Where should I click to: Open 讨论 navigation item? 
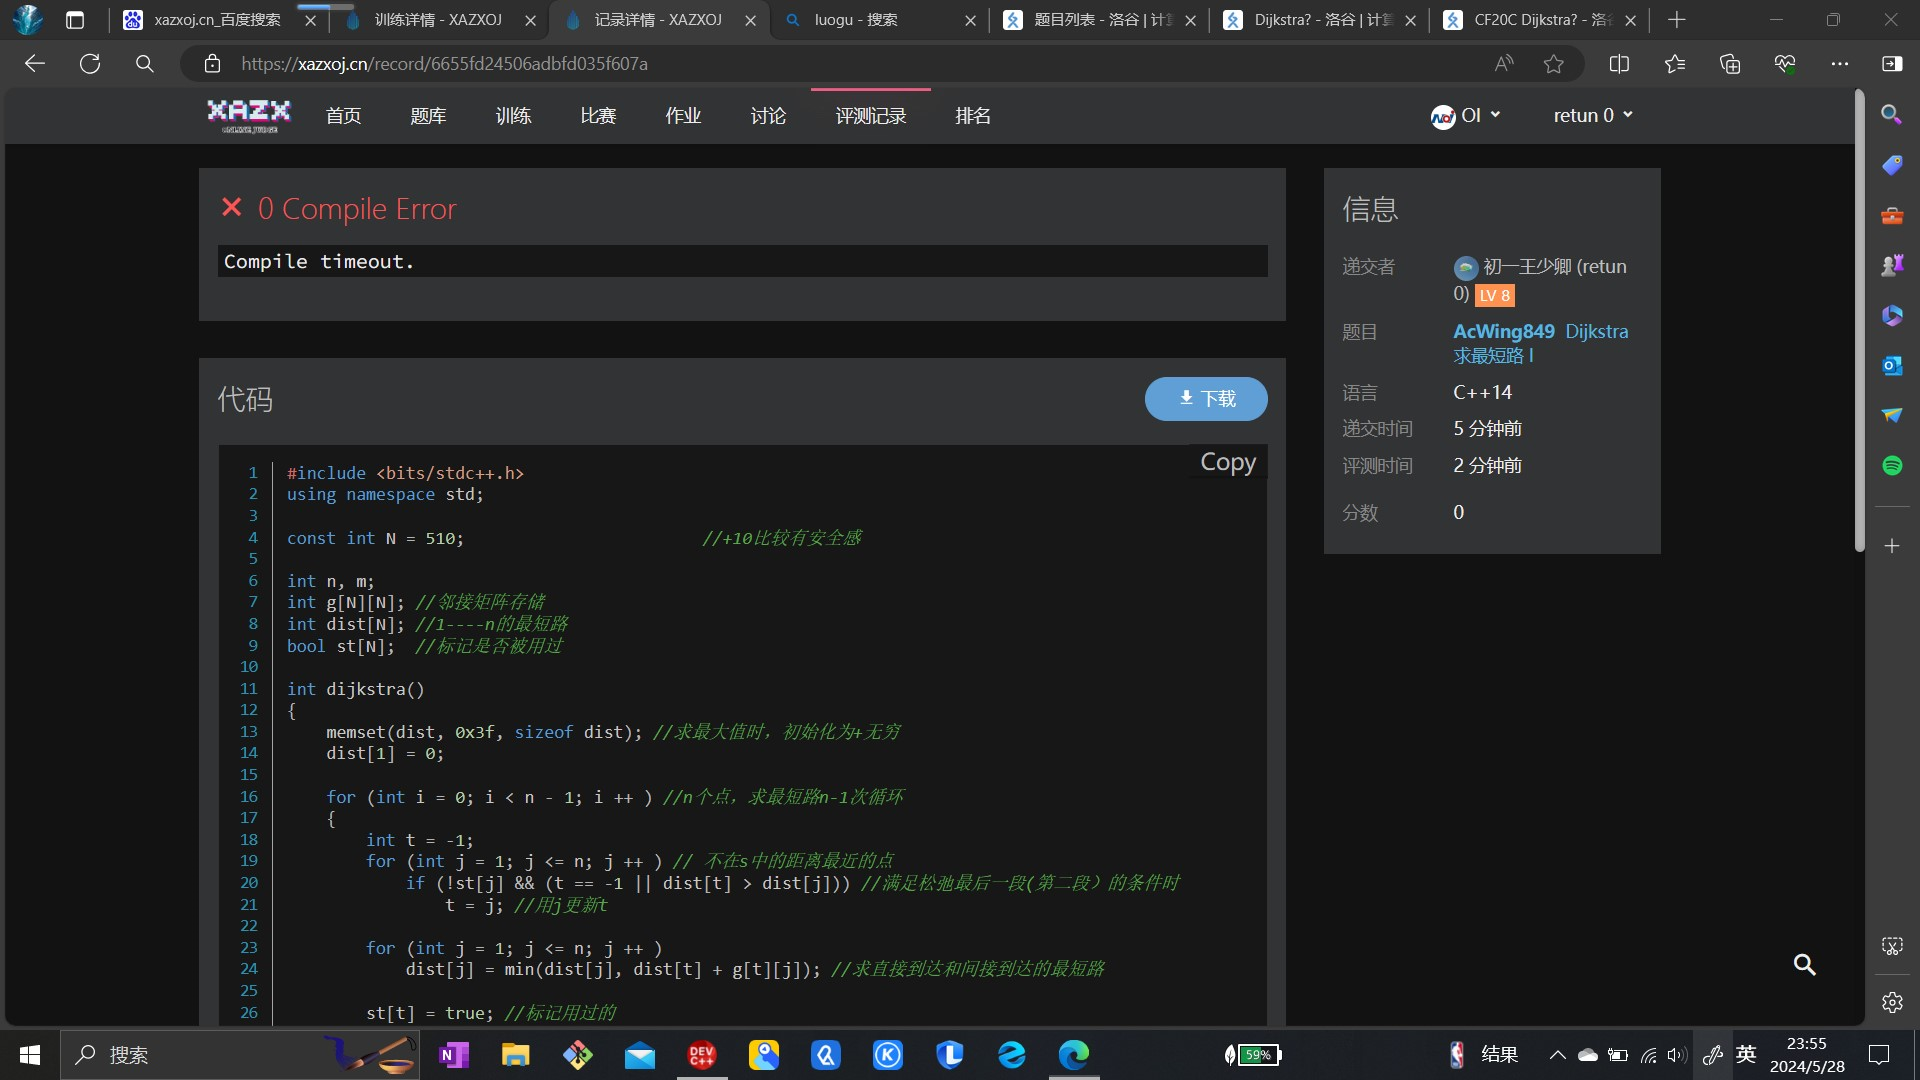coord(768,116)
